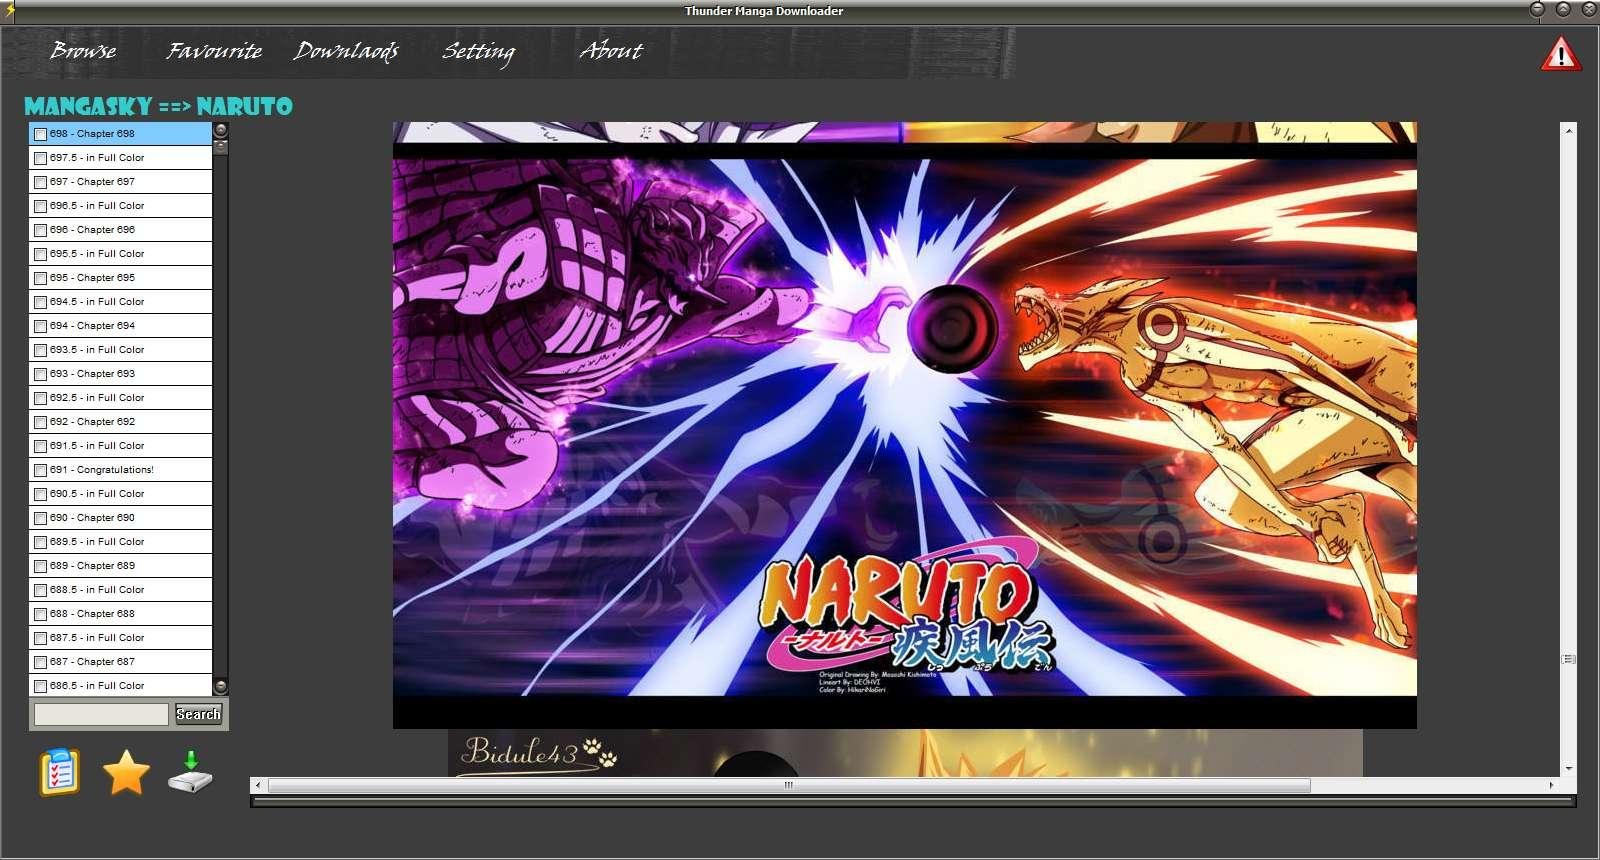Pick the '686.5 - in Full Color' row
This screenshot has width=1600, height=860.
(x=121, y=686)
